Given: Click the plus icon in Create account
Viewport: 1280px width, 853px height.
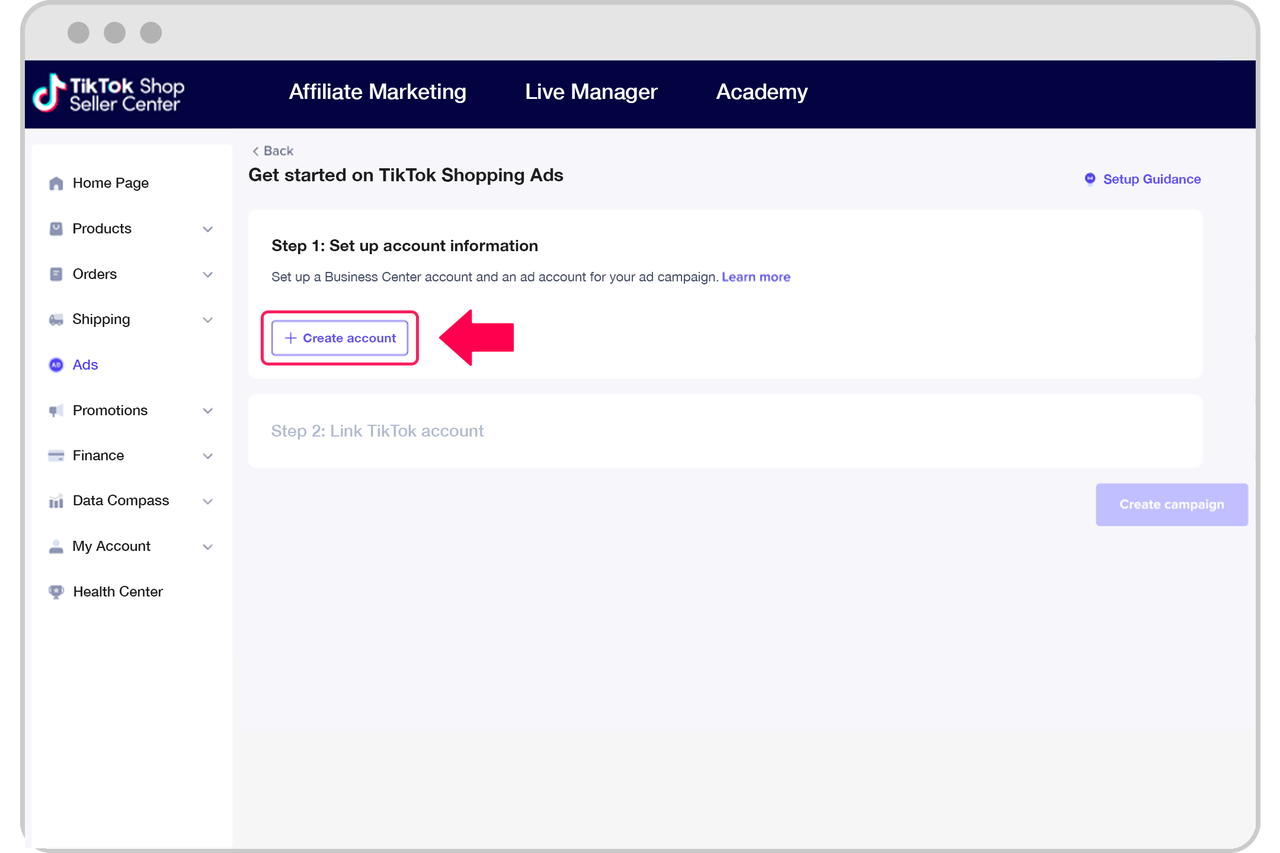Looking at the screenshot, I should click(291, 338).
